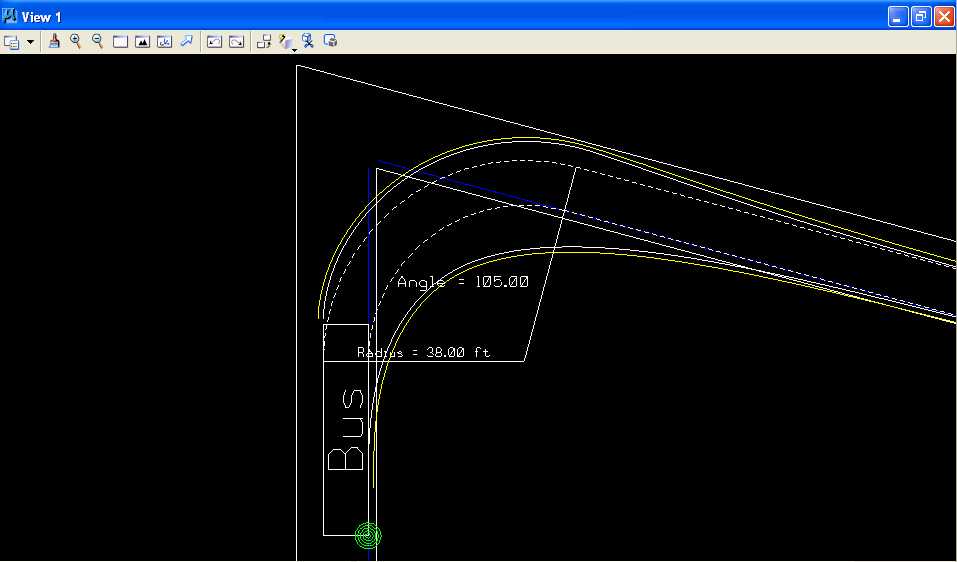Open the View 1 window system menu icon
Viewport: 957px width, 562px height.
coord(11,17)
